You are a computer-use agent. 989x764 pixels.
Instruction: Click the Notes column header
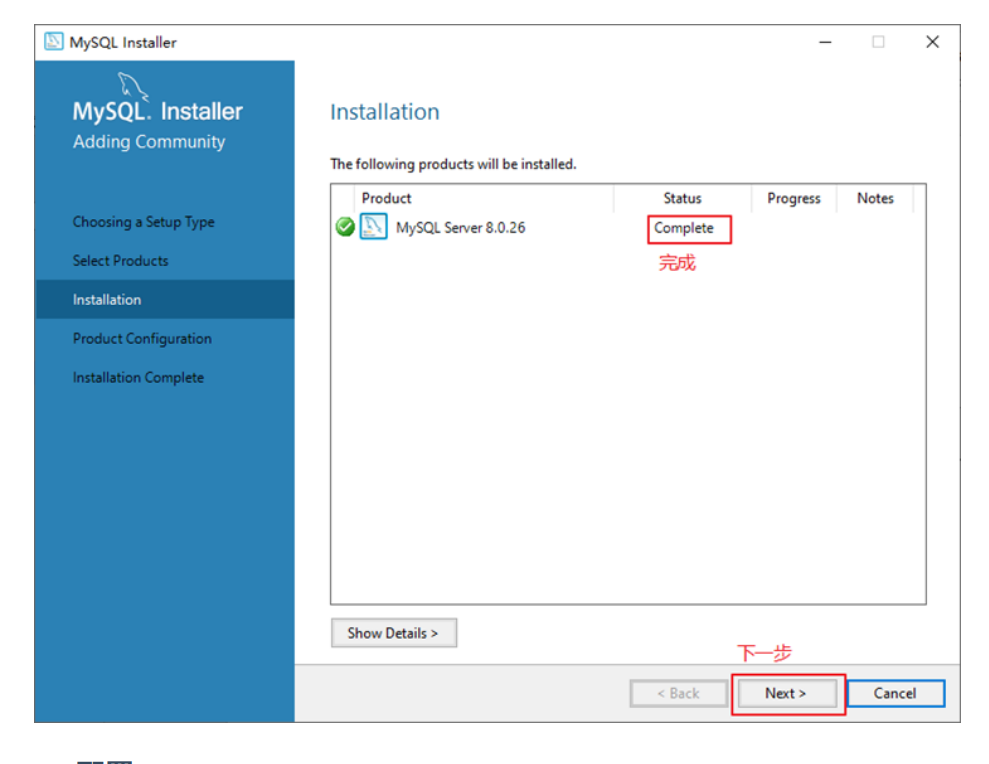[875, 198]
